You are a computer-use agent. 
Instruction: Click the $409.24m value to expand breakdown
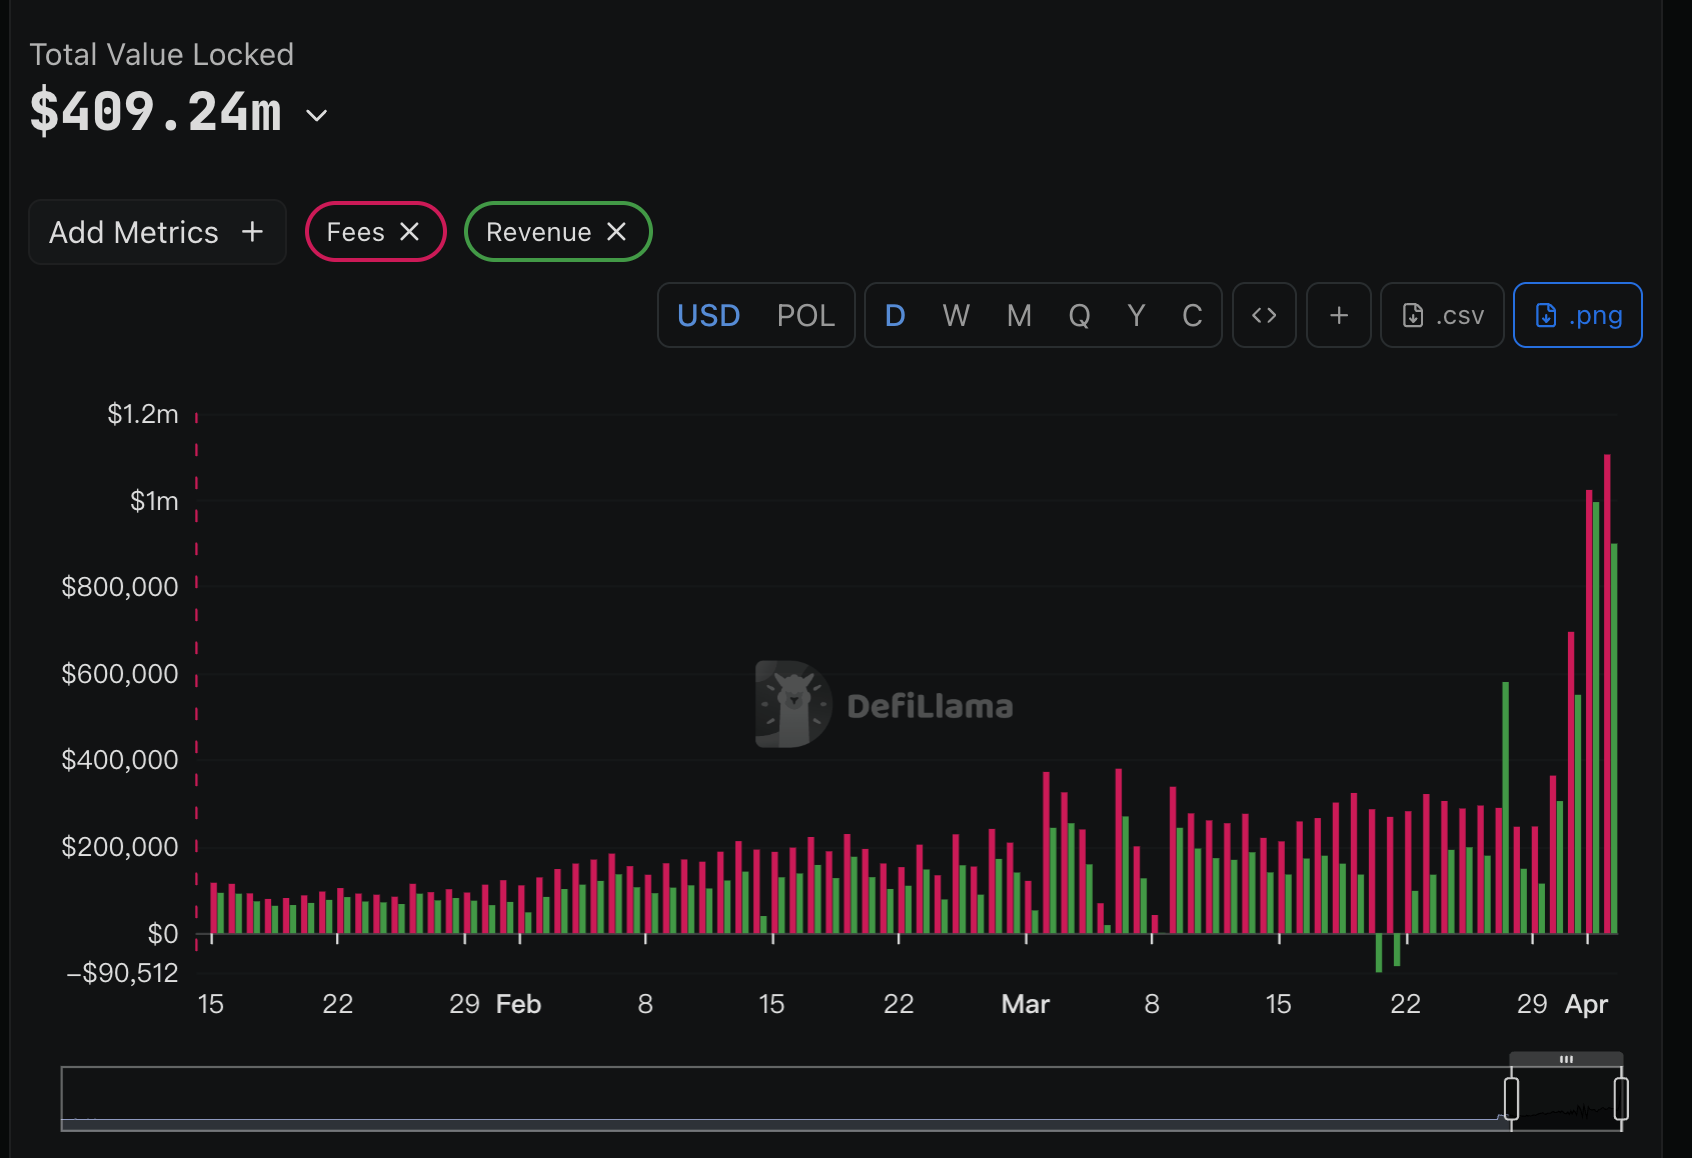pos(156,111)
